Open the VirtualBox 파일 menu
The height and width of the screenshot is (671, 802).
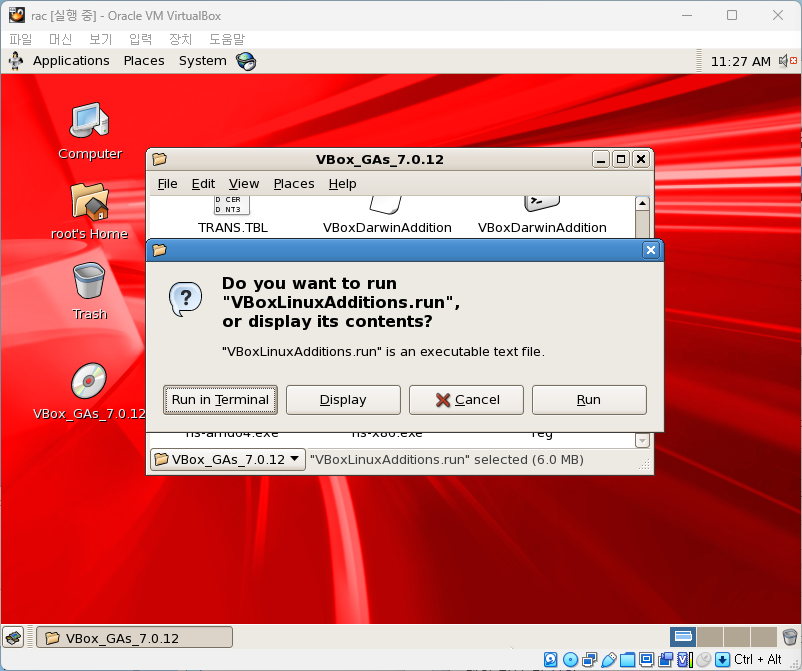20,39
